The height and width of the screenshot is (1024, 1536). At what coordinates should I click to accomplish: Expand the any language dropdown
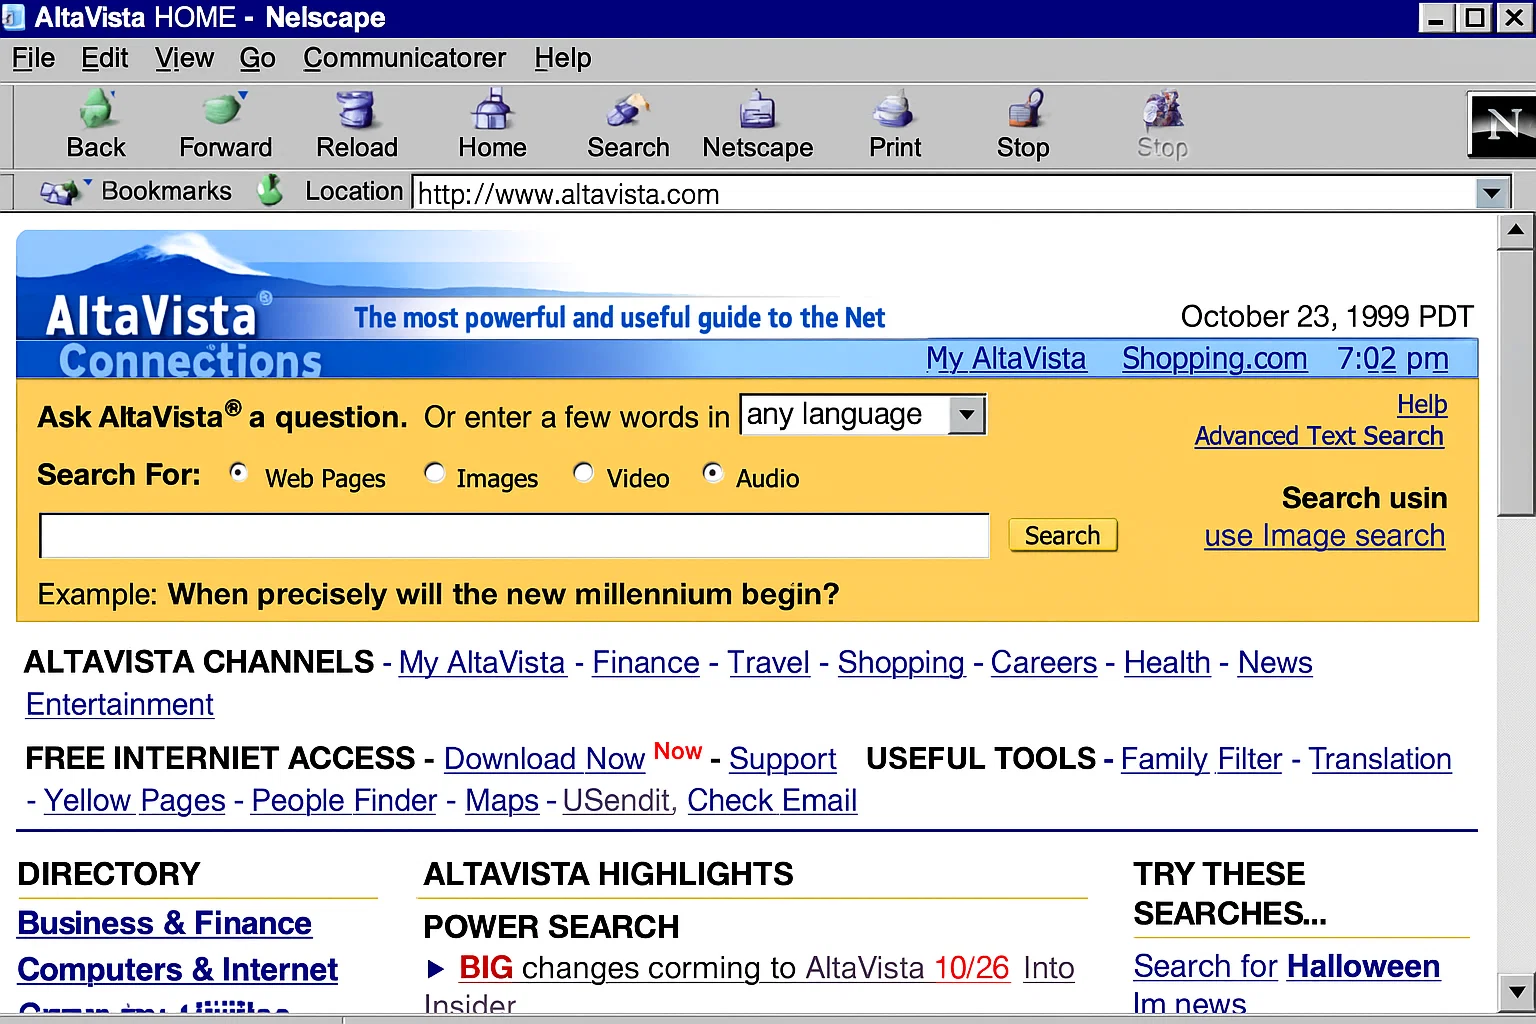966,415
